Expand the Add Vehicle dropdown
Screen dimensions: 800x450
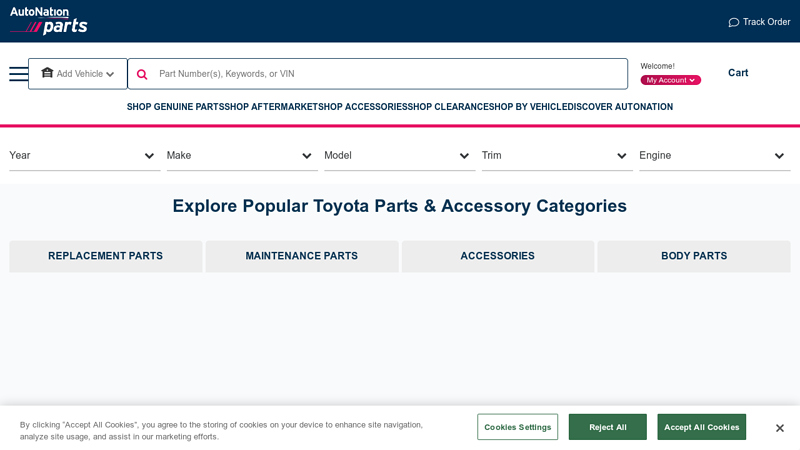point(78,74)
